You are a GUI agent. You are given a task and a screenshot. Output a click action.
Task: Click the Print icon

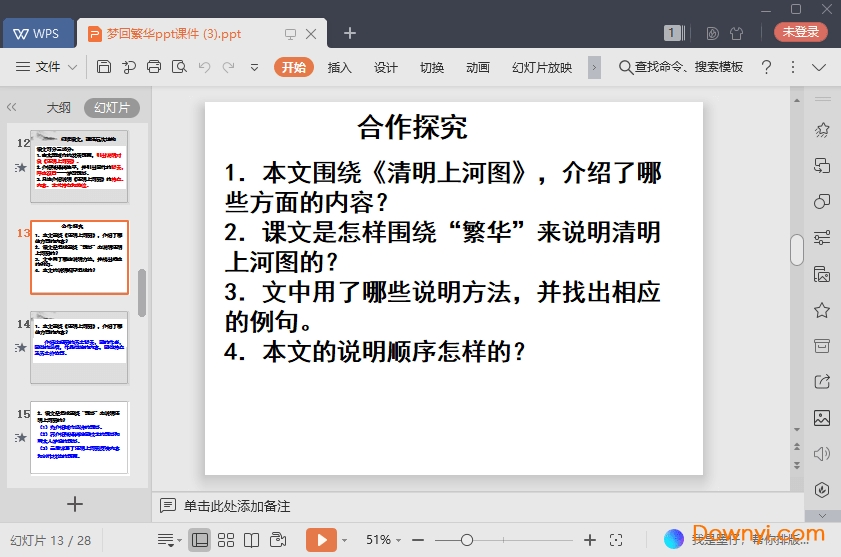[x=154, y=67]
